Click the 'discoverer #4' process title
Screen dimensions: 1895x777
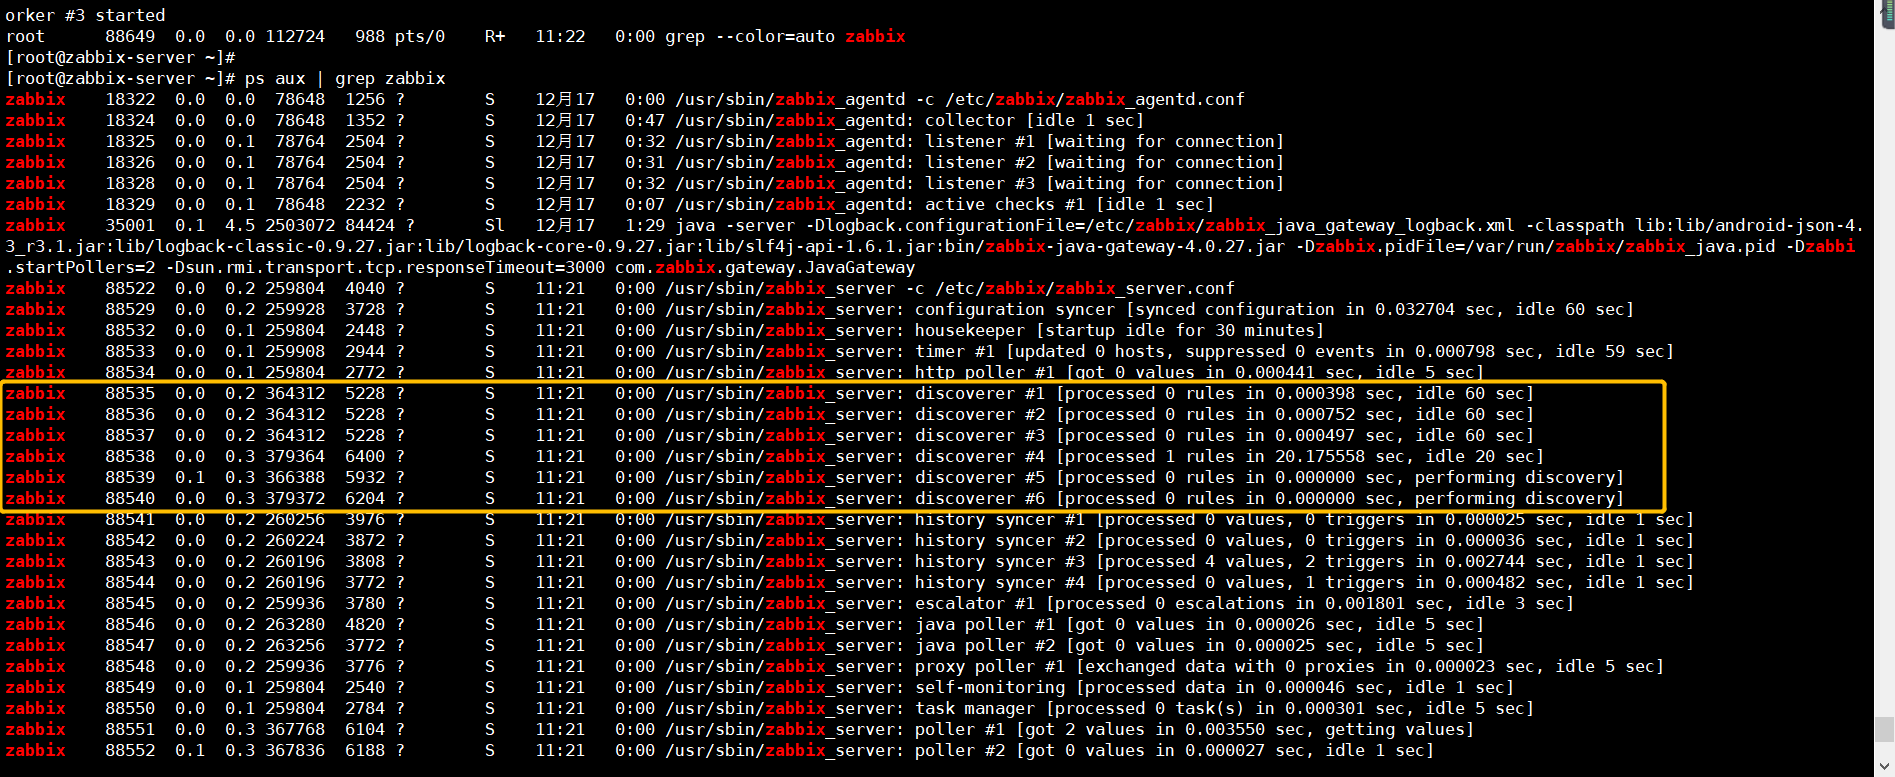coord(980,456)
